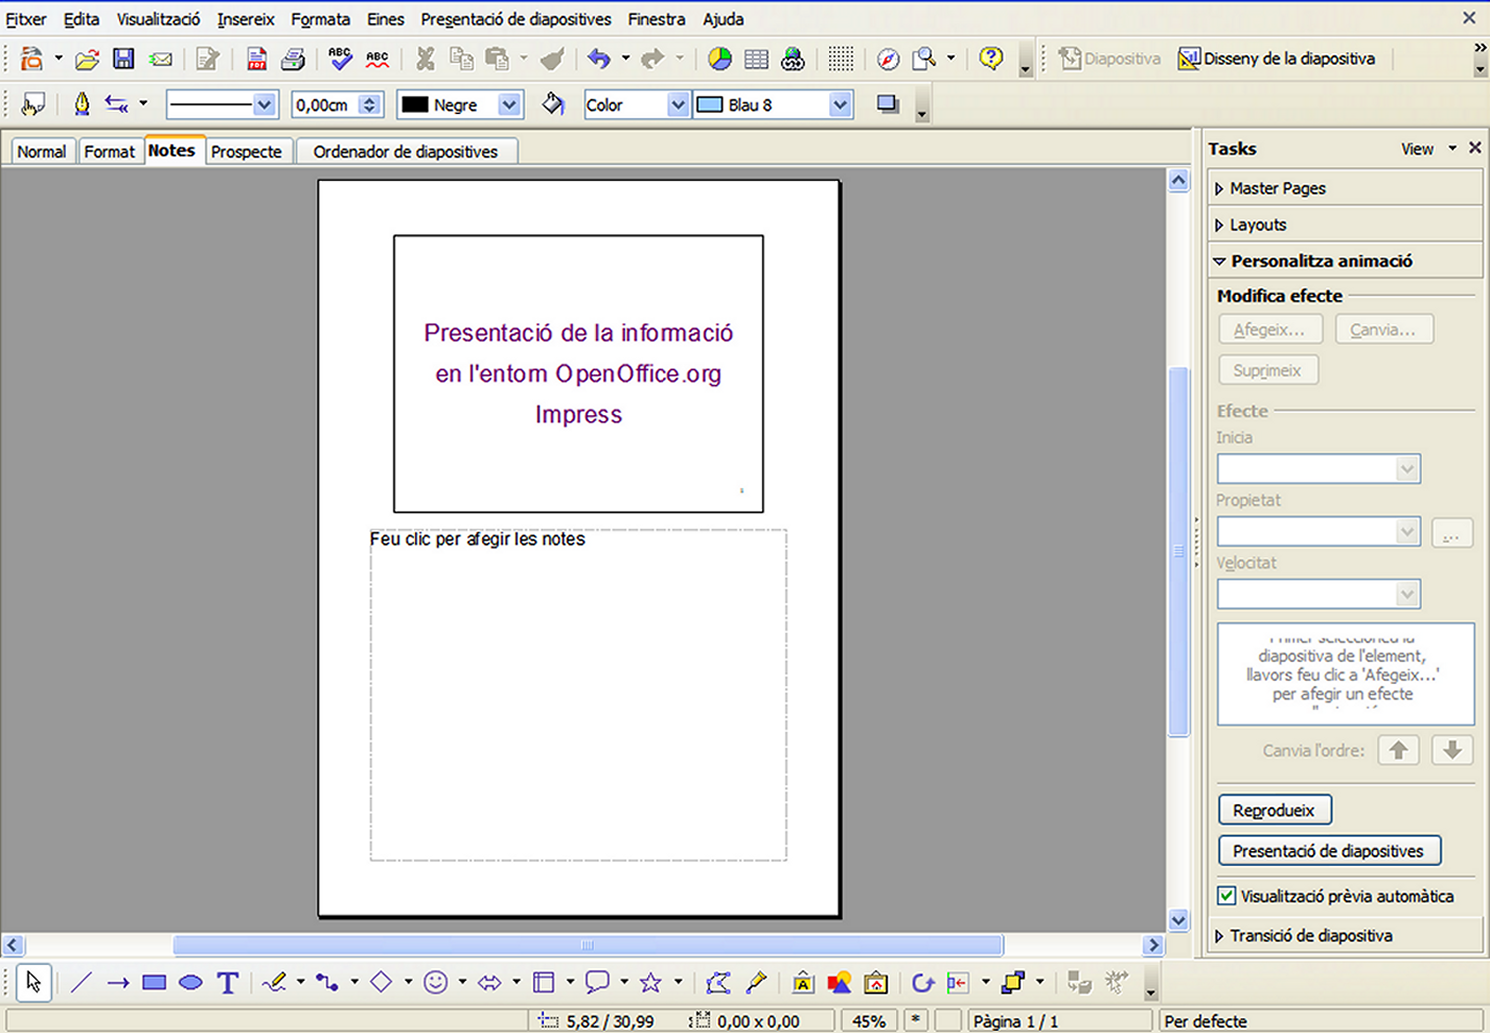Open OpenOffice help question mark
This screenshot has width=1490, height=1033.
991,58
